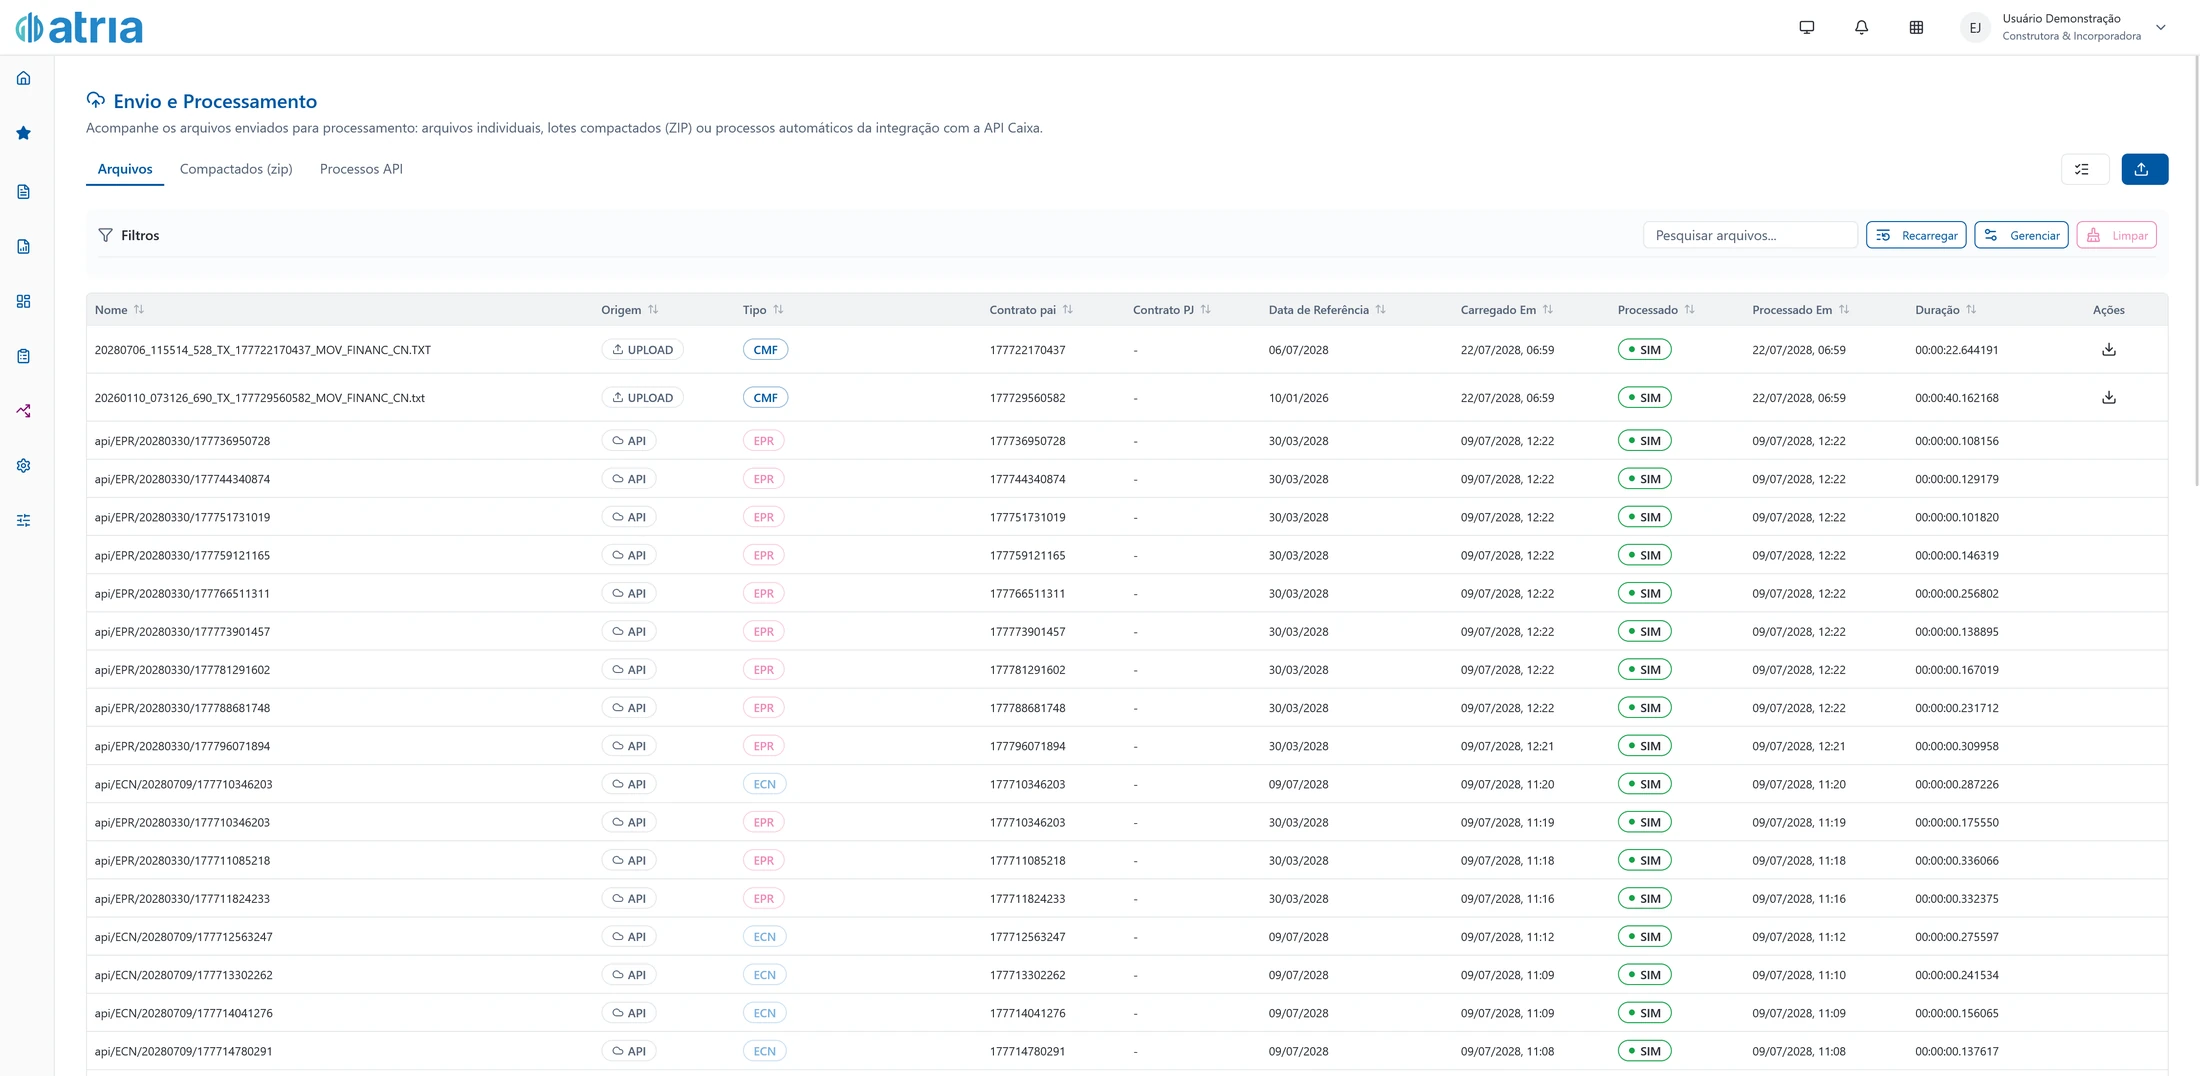Image resolution: width=2200 pixels, height=1076 pixels.
Task: Click the monitor icon in header
Action: coord(1807,27)
